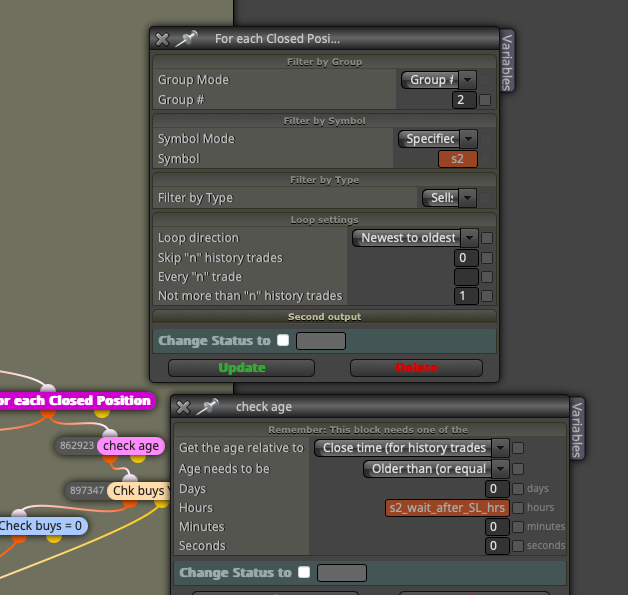
Task: Open Get the age relative to dropdown
Action: tap(412, 448)
